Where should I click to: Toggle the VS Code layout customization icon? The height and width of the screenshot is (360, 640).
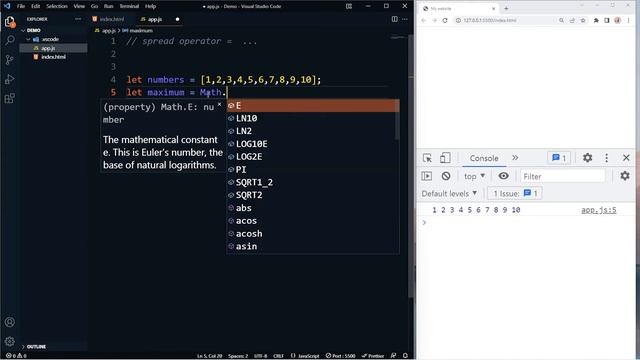pos(349,6)
